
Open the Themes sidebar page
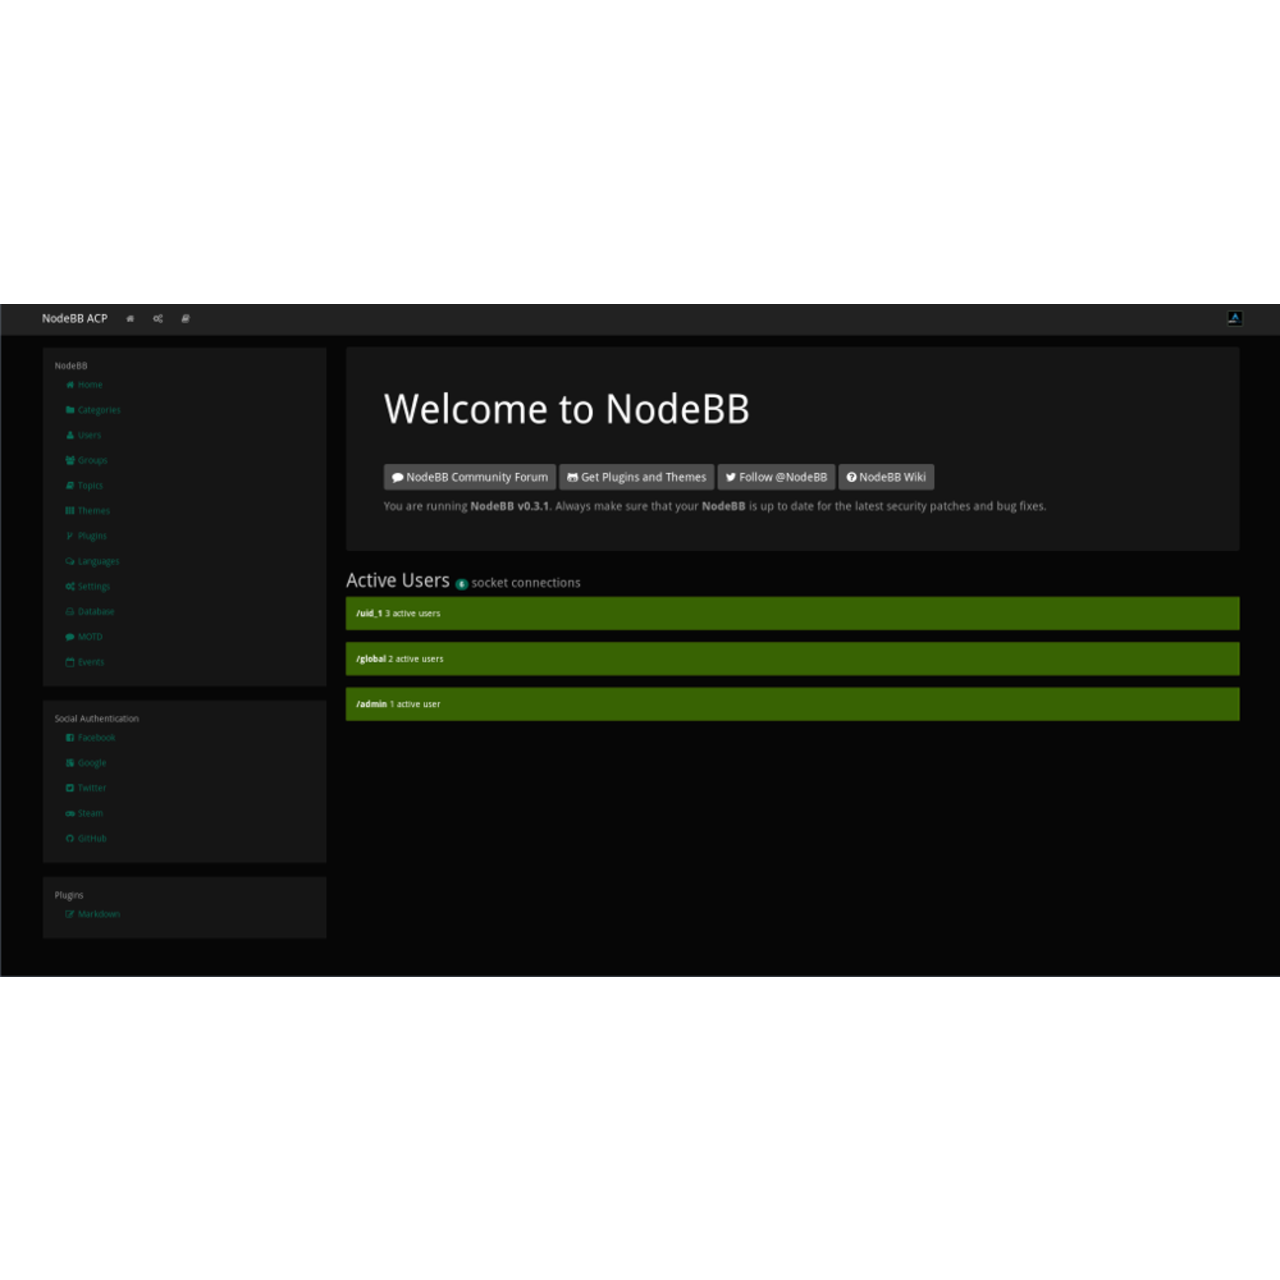(x=93, y=511)
